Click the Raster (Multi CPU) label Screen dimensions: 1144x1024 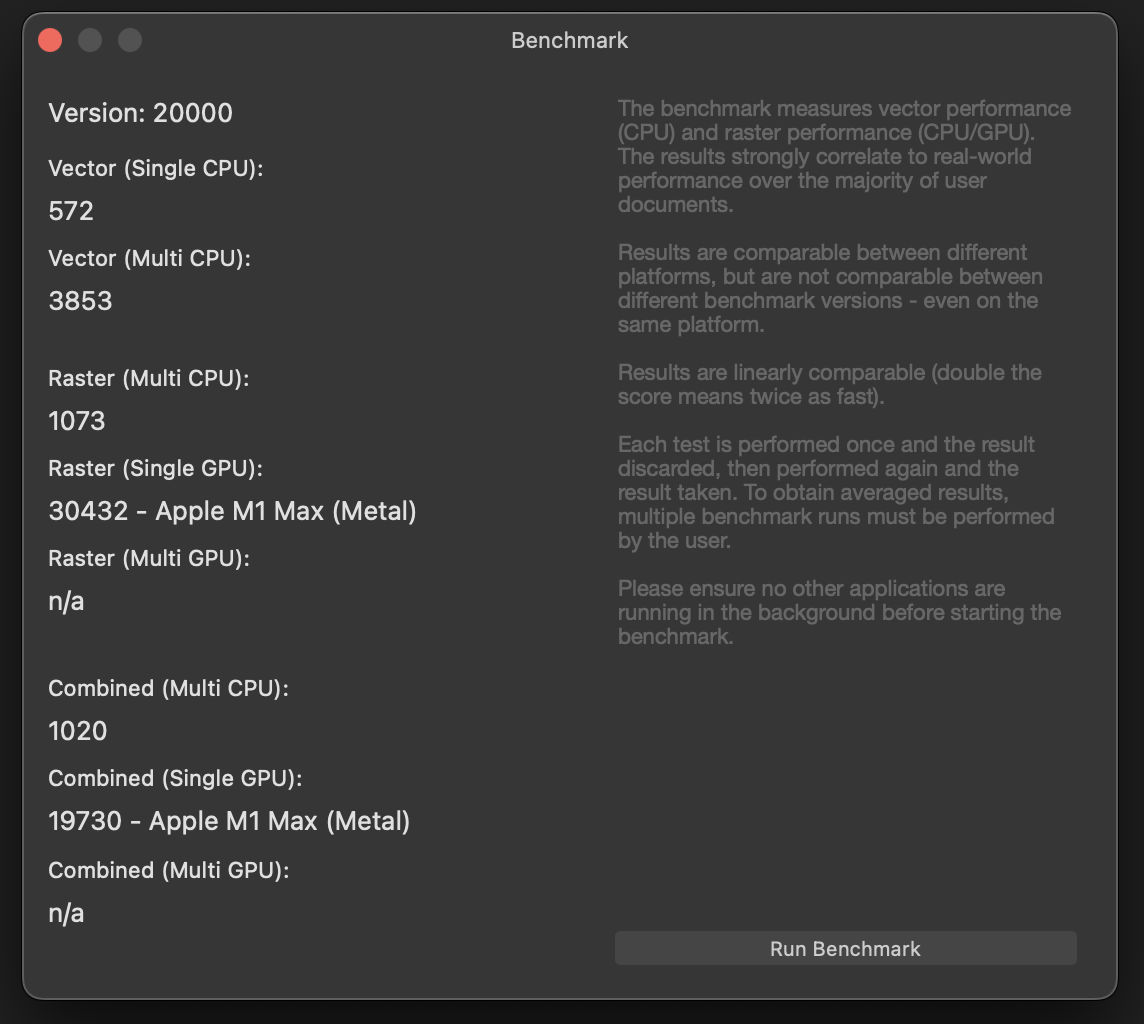[x=149, y=378]
